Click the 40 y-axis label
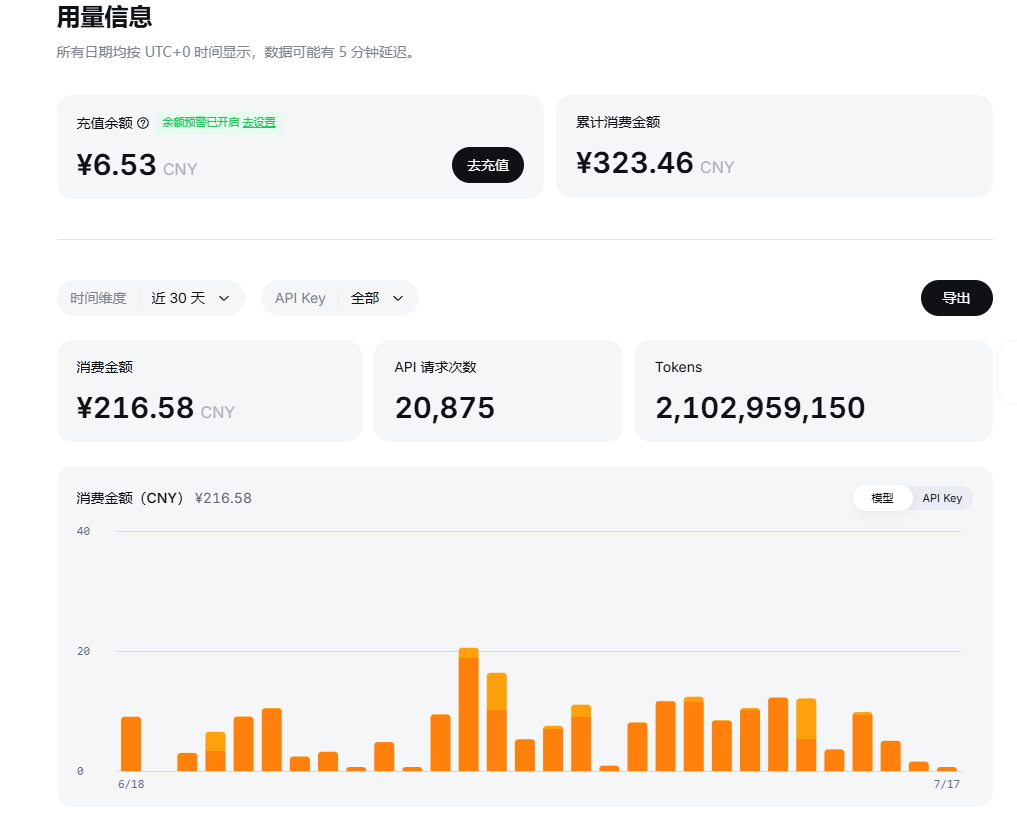Image resolution: width=1017 pixels, height=823 pixels. [x=84, y=531]
